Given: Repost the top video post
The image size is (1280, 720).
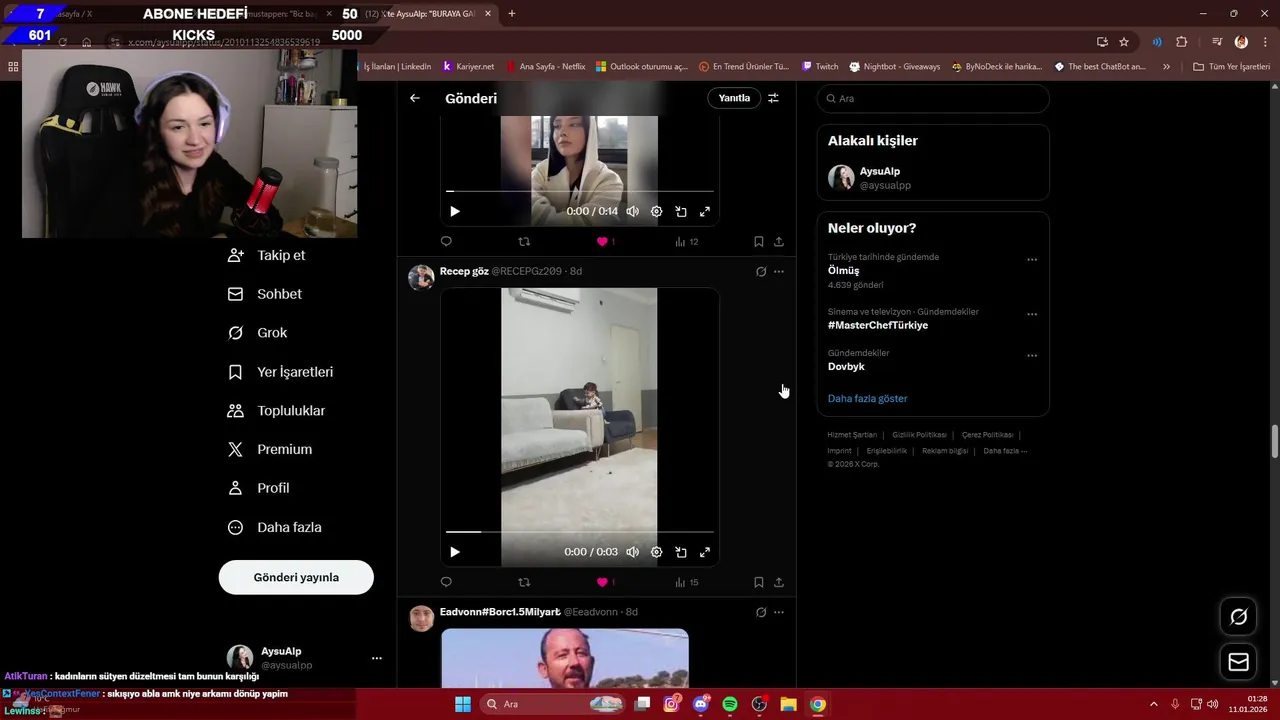Looking at the screenshot, I should pyautogui.click(x=524, y=241).
